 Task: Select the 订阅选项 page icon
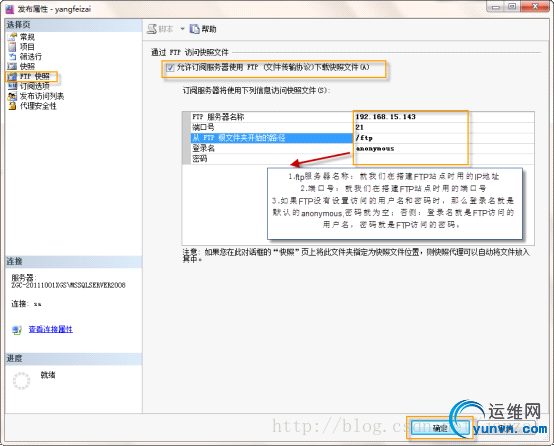point(12,86)
